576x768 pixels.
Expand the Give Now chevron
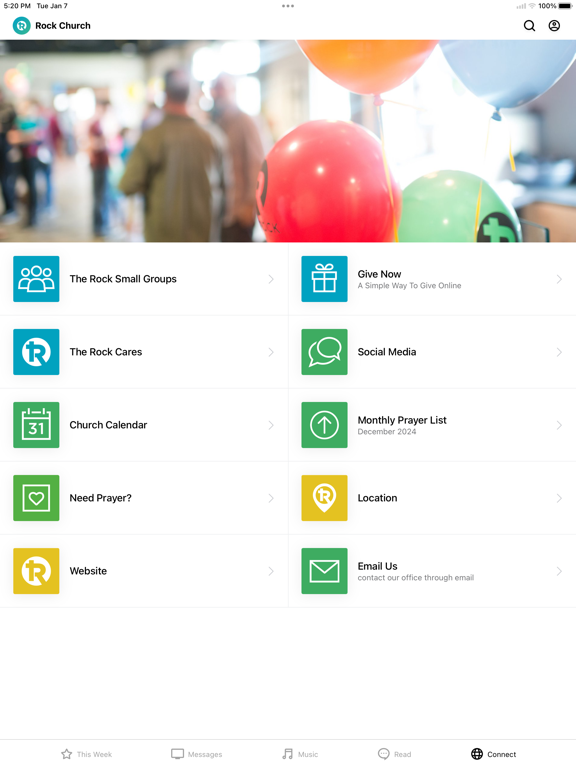[559, 279]
